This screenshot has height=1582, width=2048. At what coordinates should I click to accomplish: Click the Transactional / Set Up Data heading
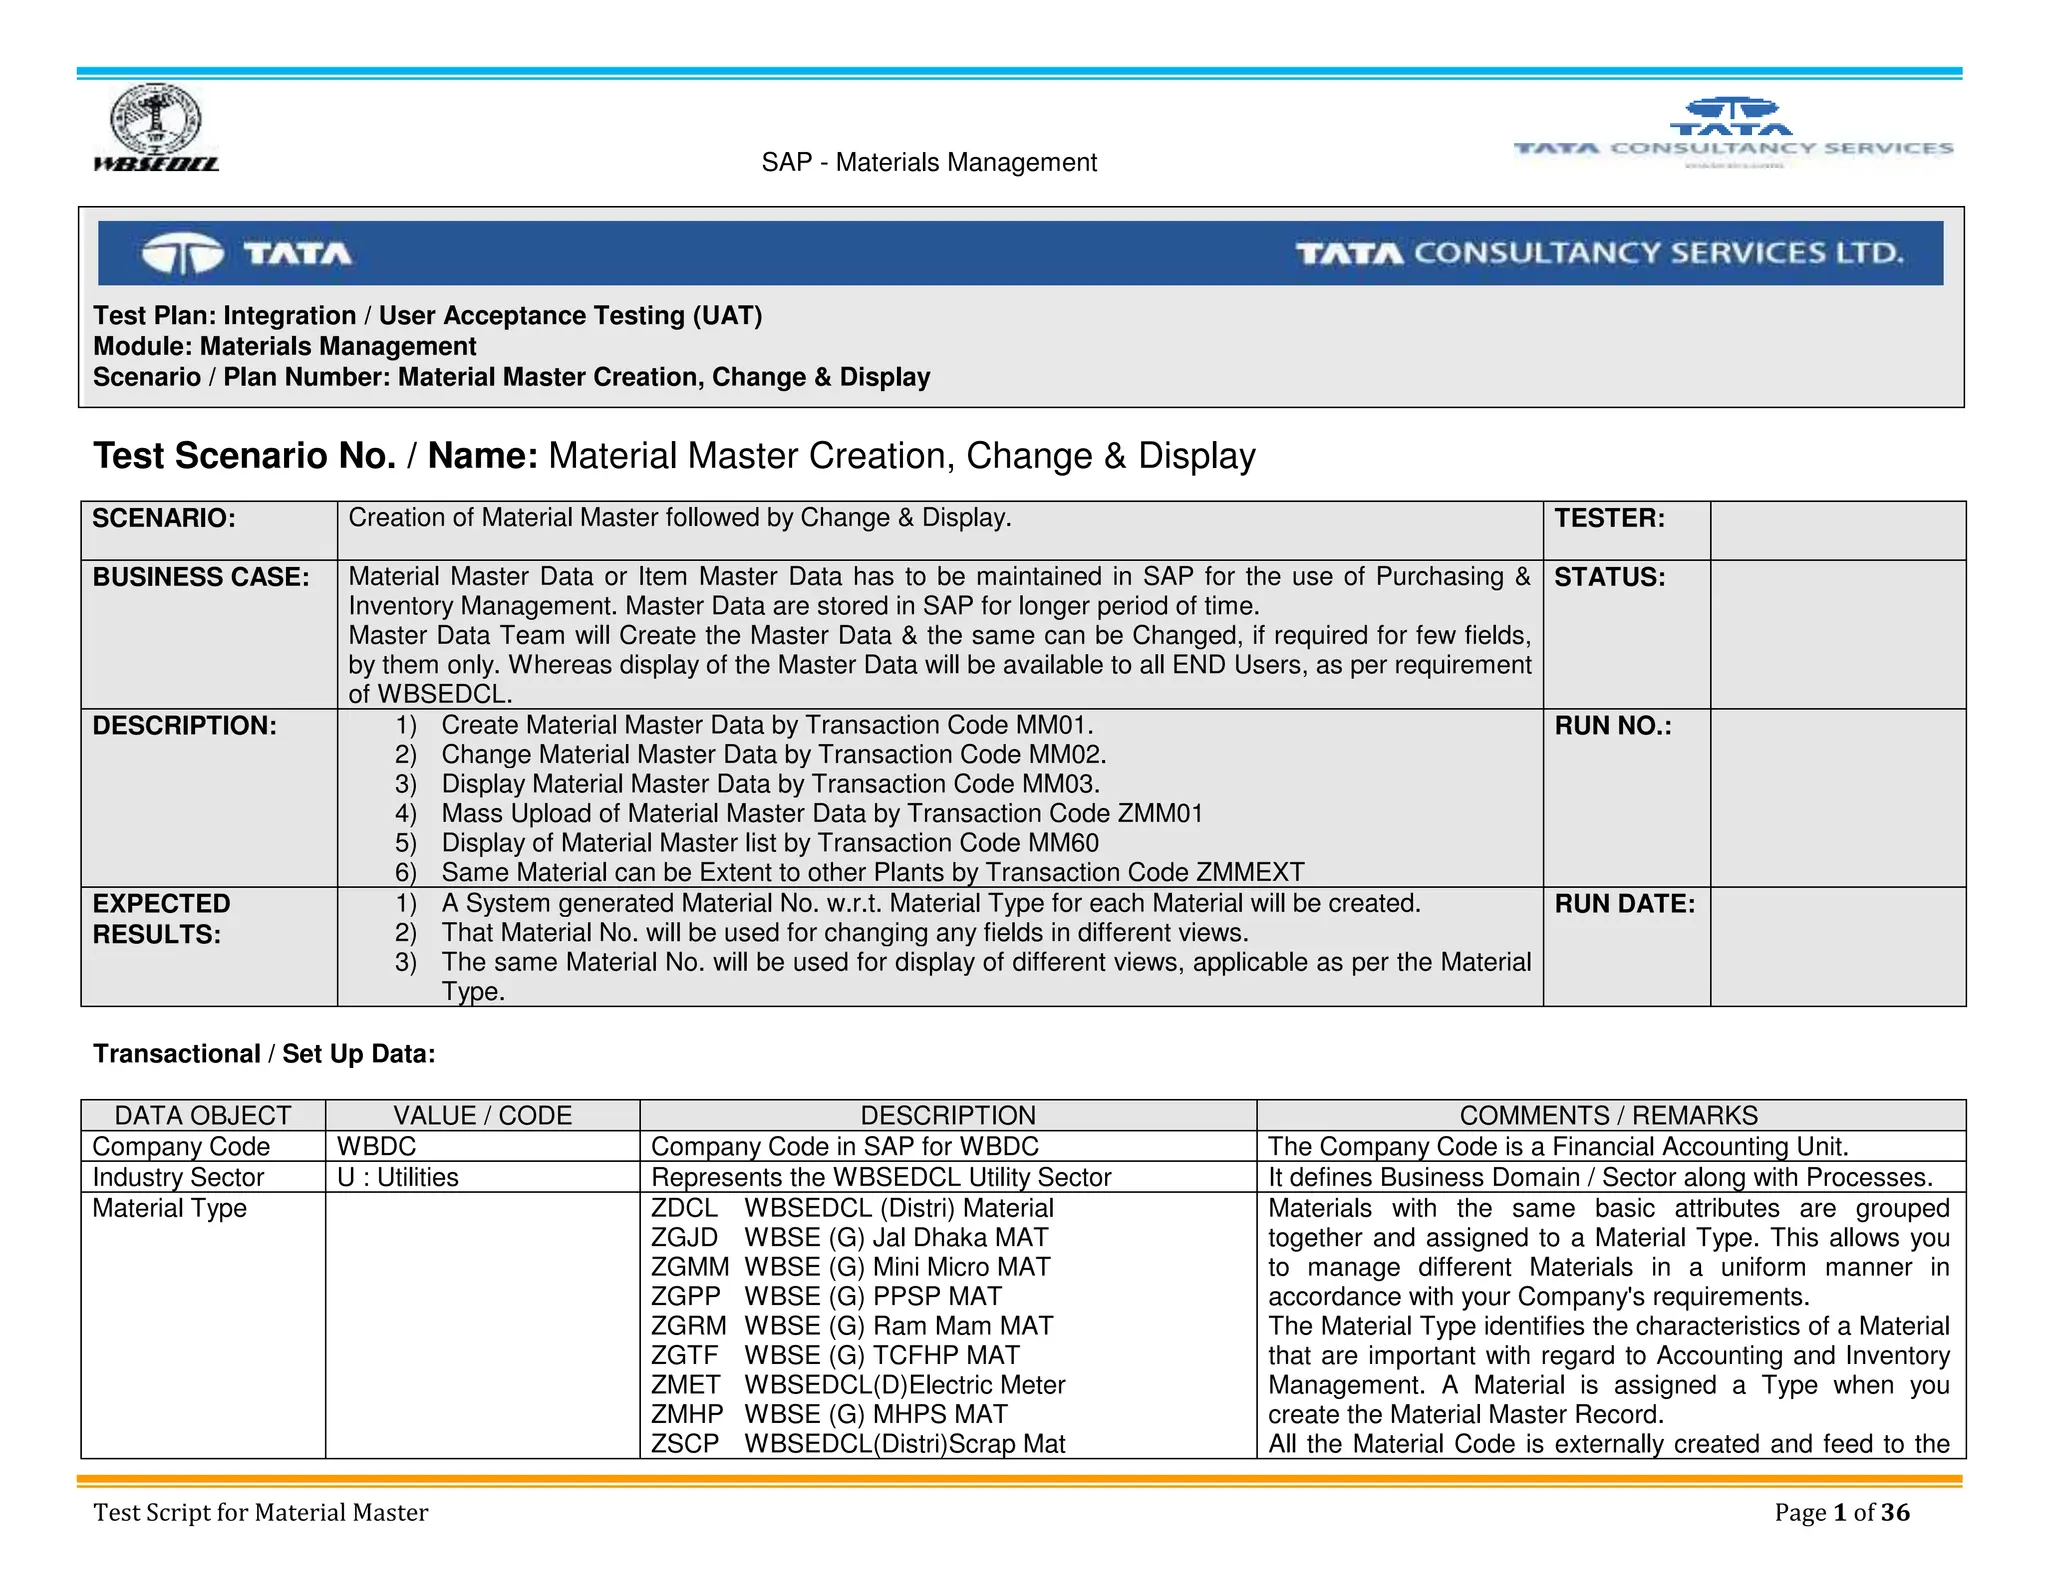coord(264,1054)
